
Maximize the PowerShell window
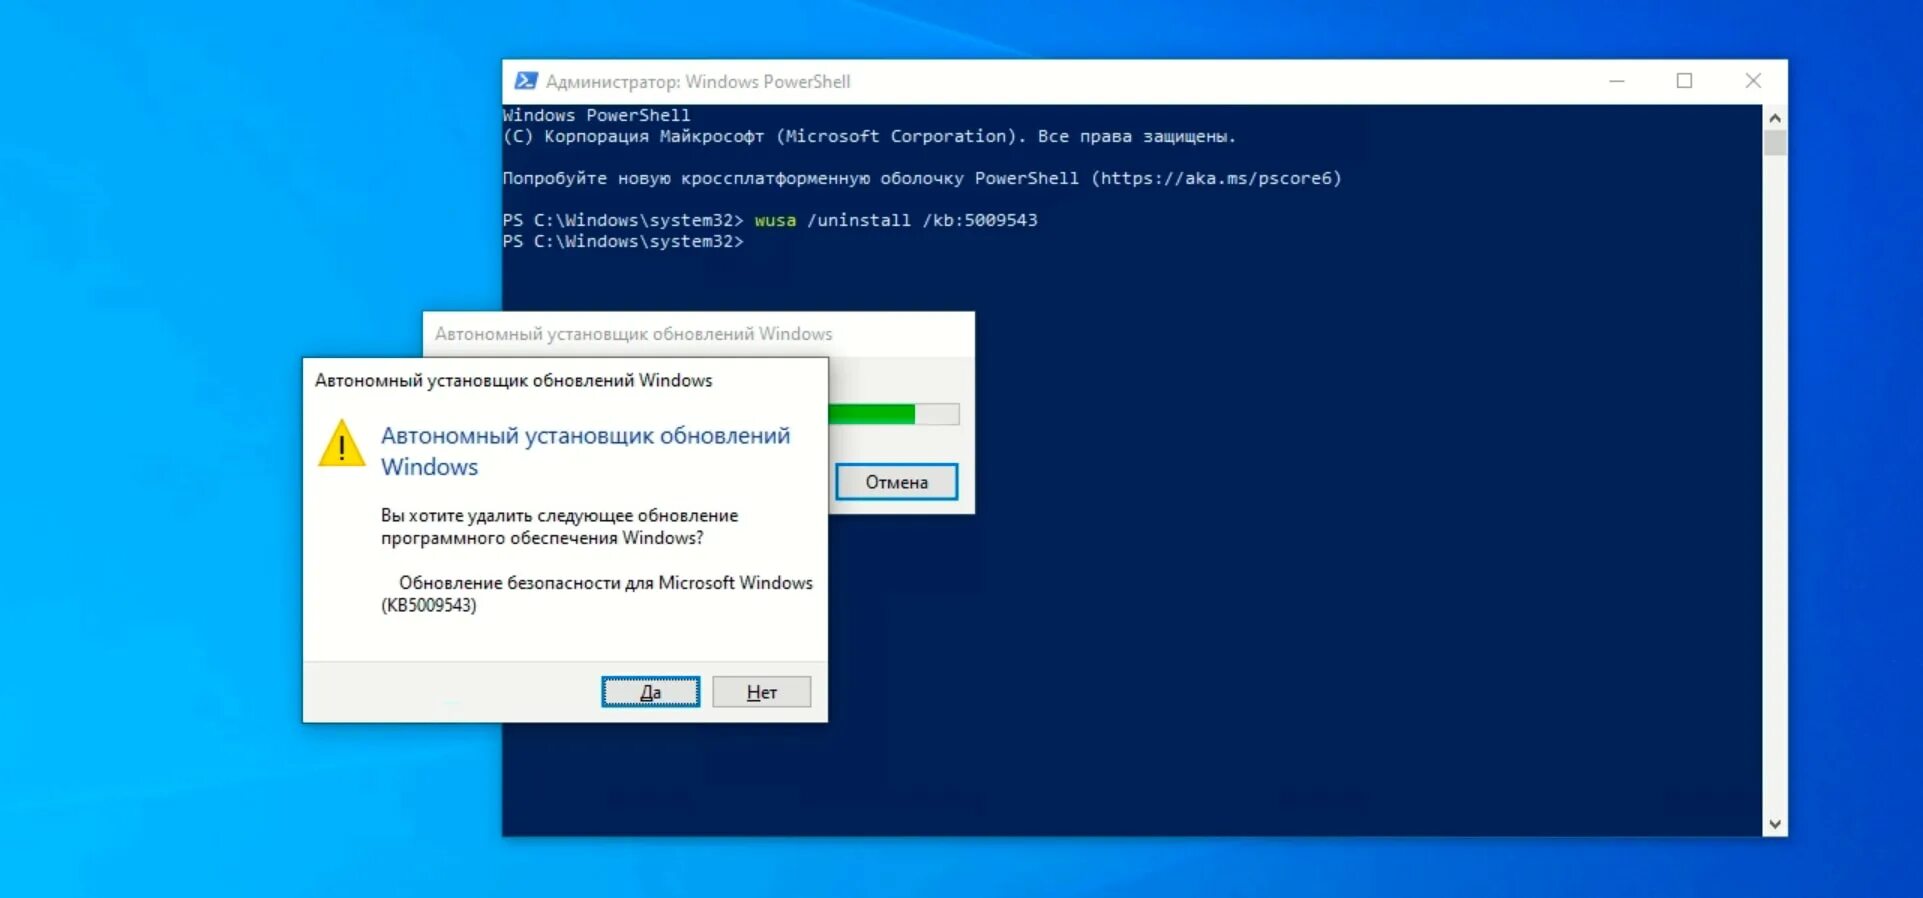[1685, 81]
